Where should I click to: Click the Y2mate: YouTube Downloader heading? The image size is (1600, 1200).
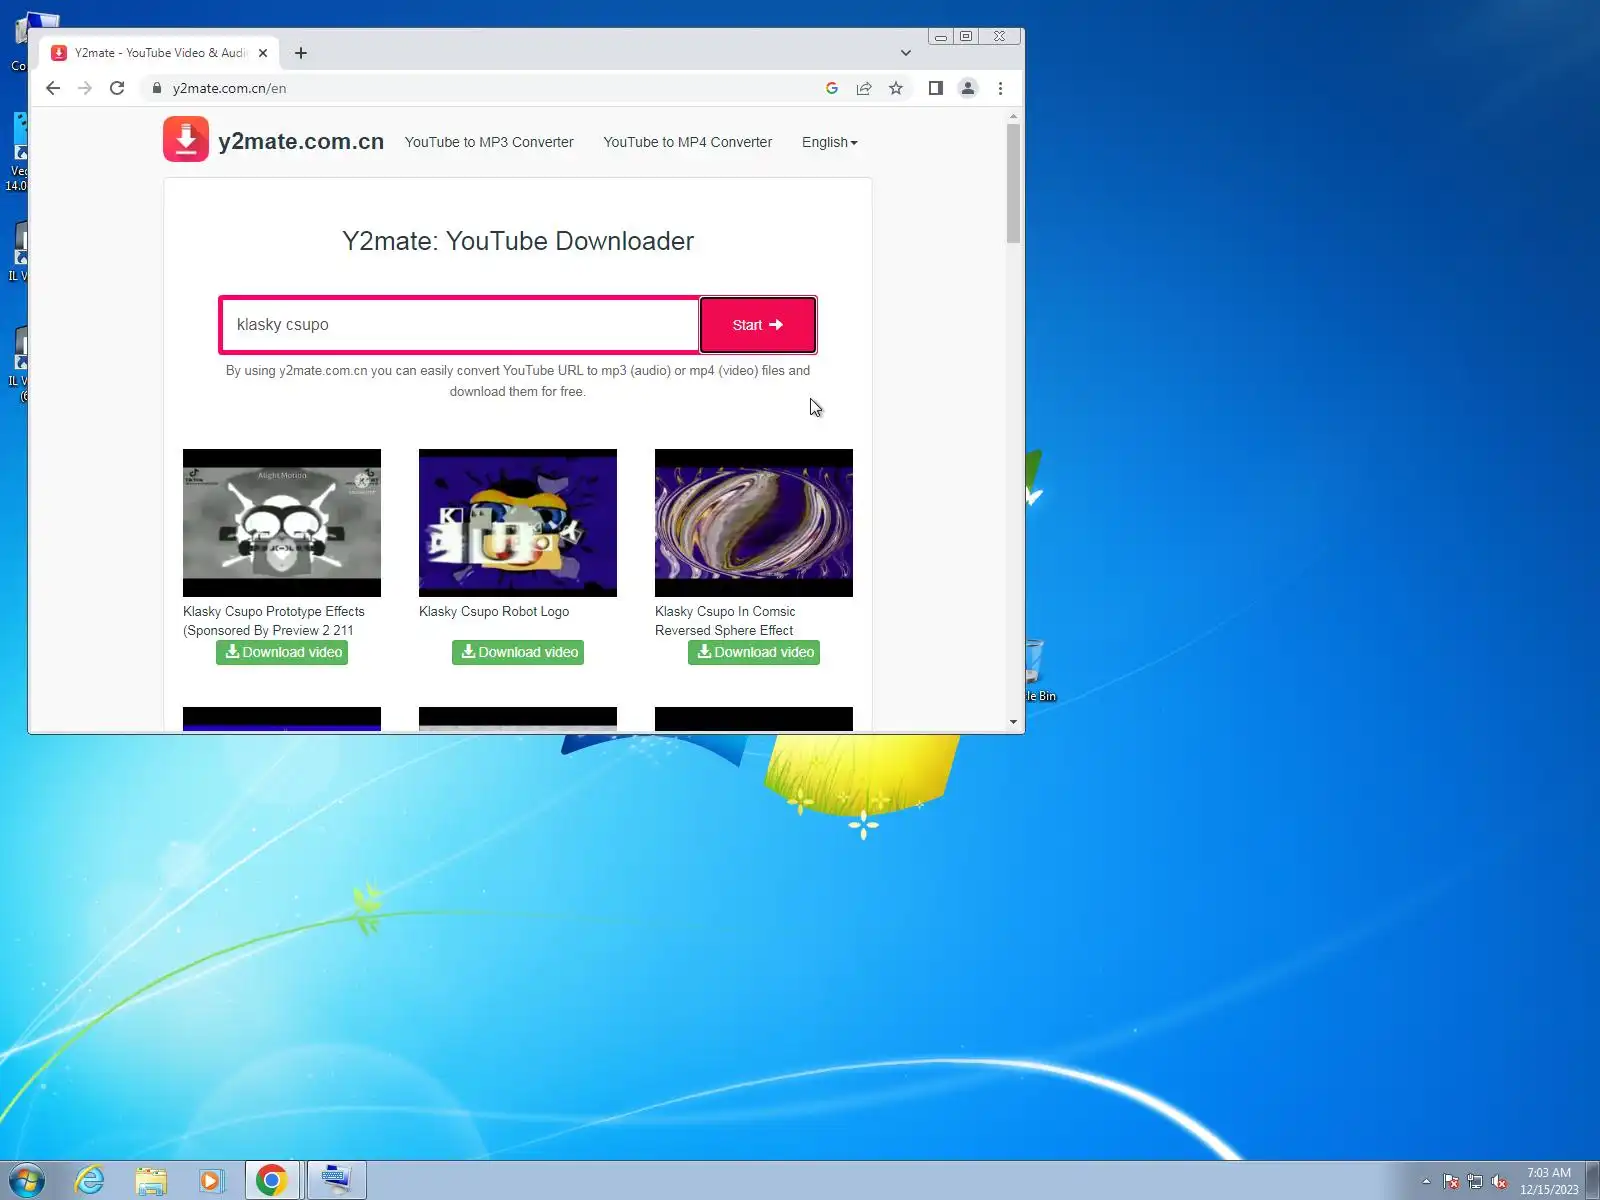518,241
